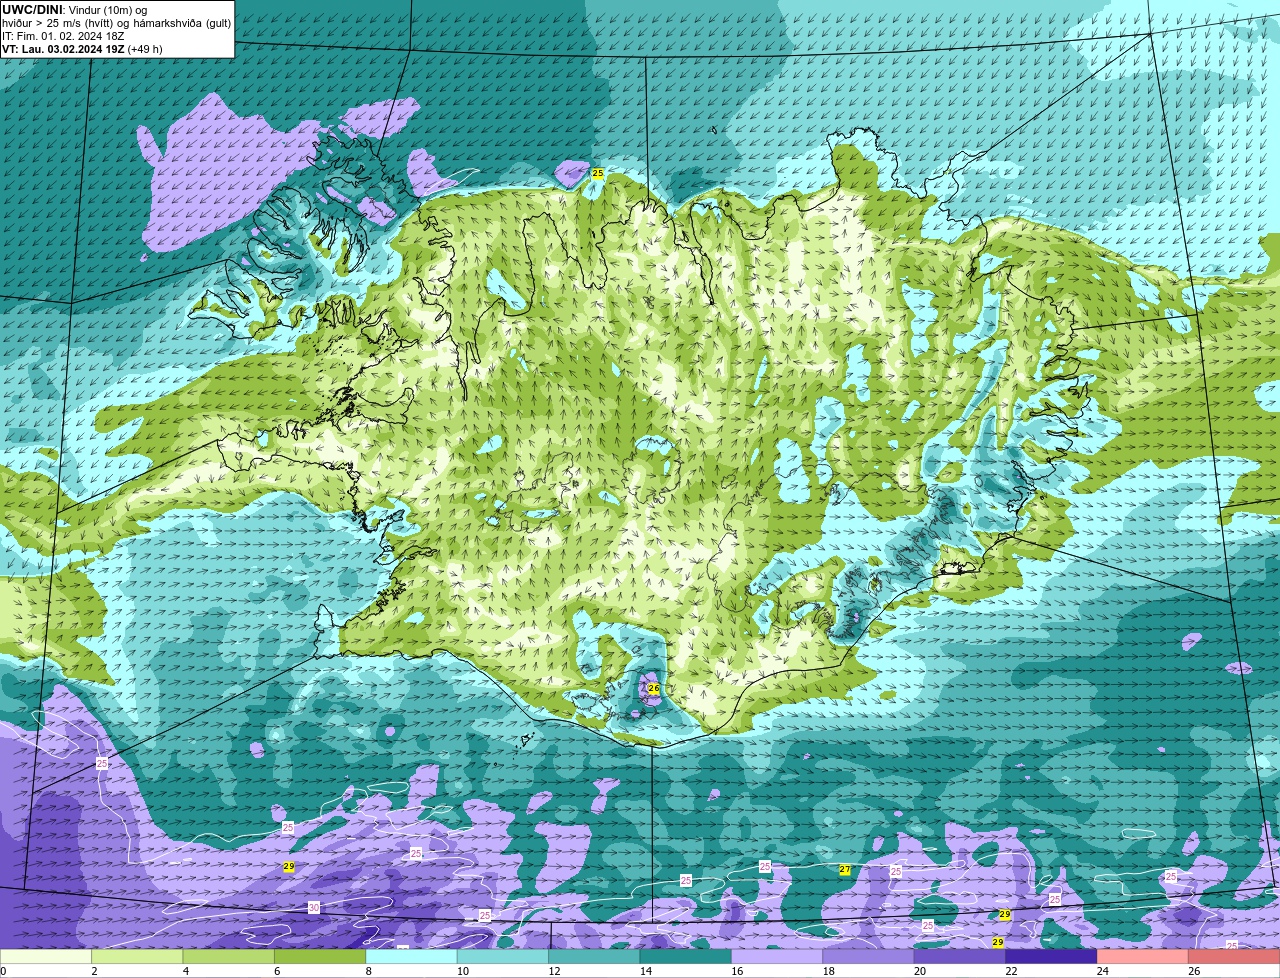Select the light cyan 8–10 legend swatch
Screen dimensions: 1280x978
point(411,957)
